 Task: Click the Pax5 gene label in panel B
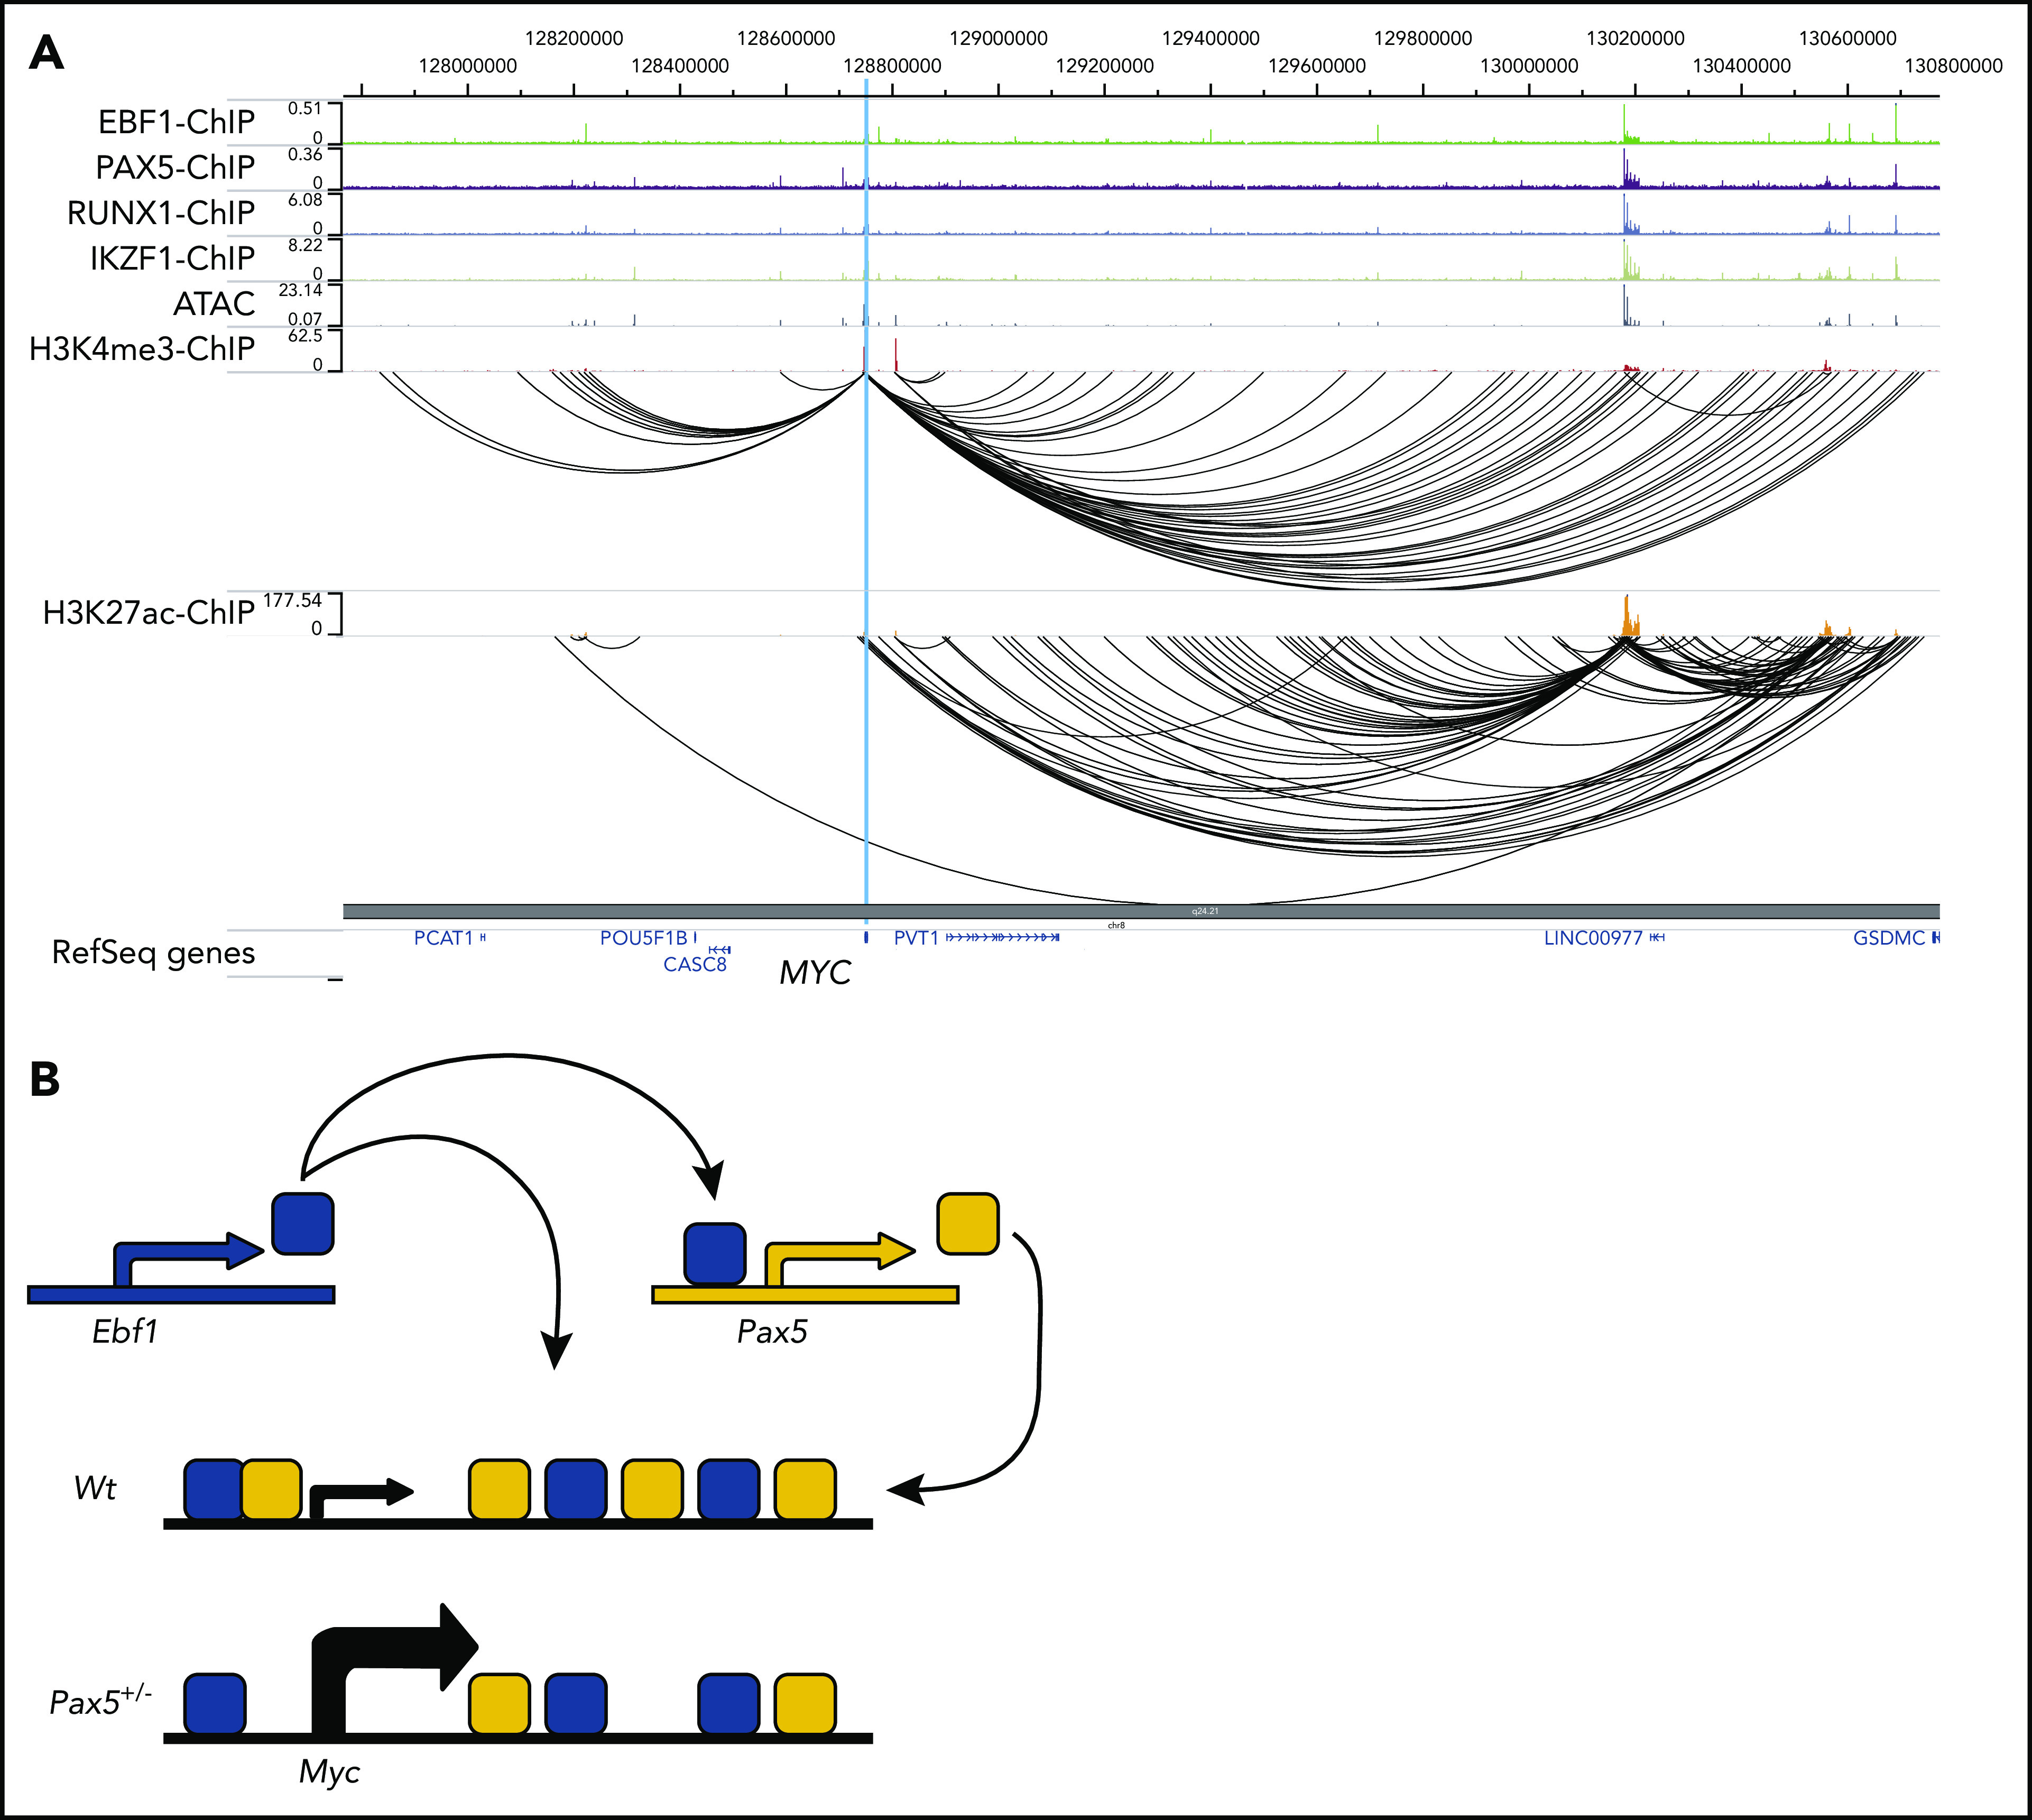tap(772, 1332)
